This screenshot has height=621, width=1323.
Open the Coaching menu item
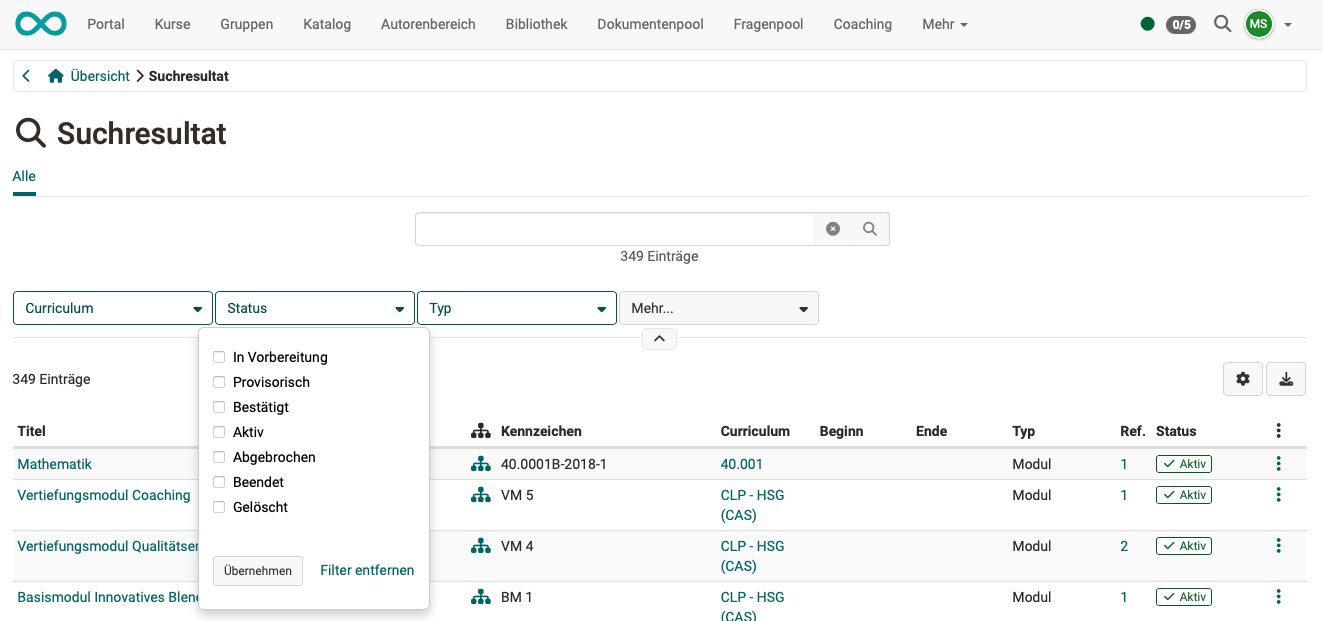[x=862, y=24]
